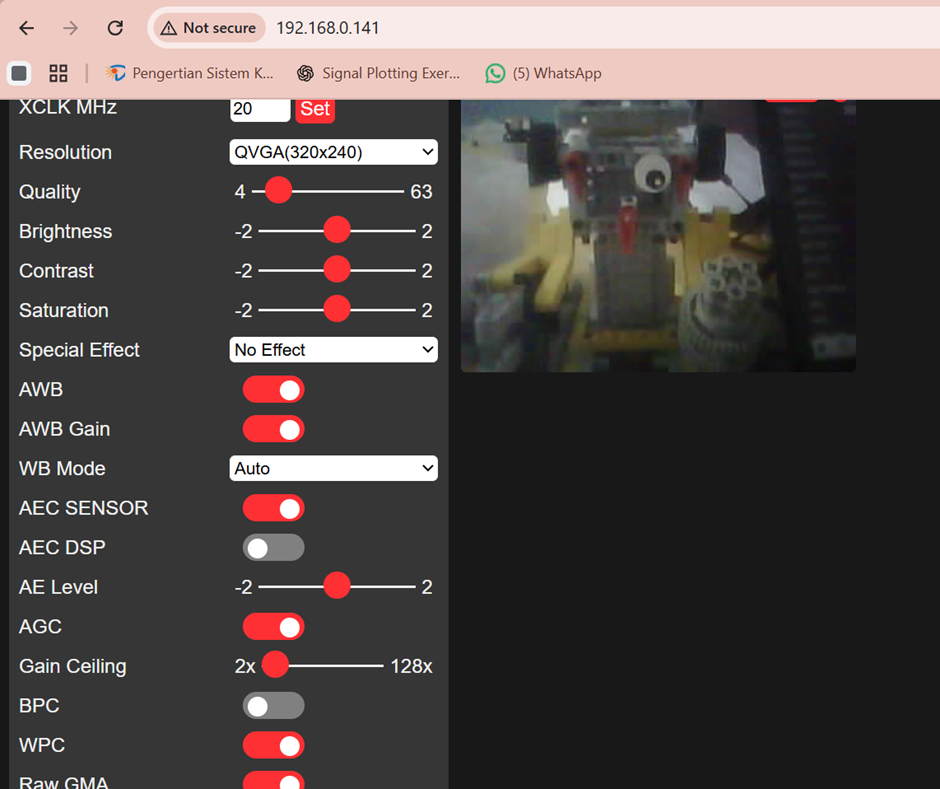Viewport: 940px width, 789px height.
Task: Click the XCLK MHz input field
Action: click(259, 109)
